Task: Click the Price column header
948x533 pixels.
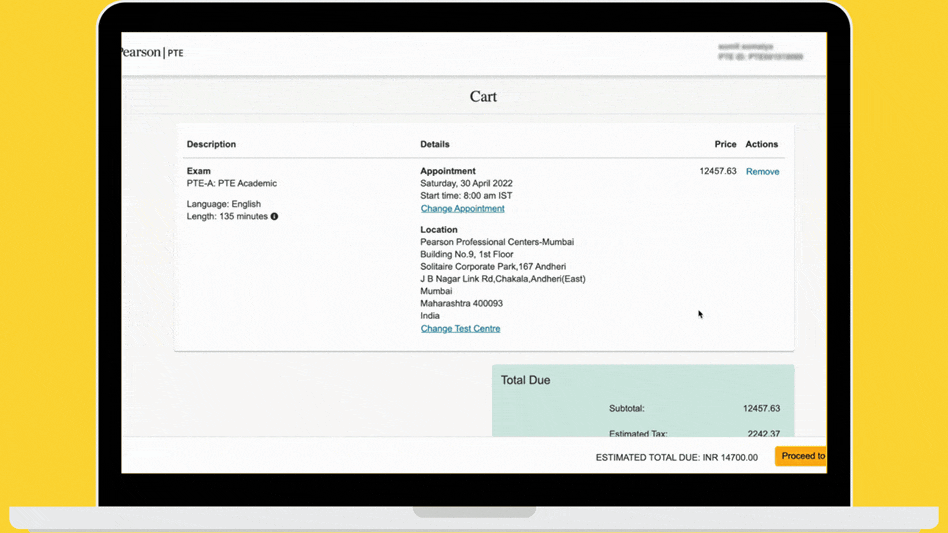Action: 726,144
